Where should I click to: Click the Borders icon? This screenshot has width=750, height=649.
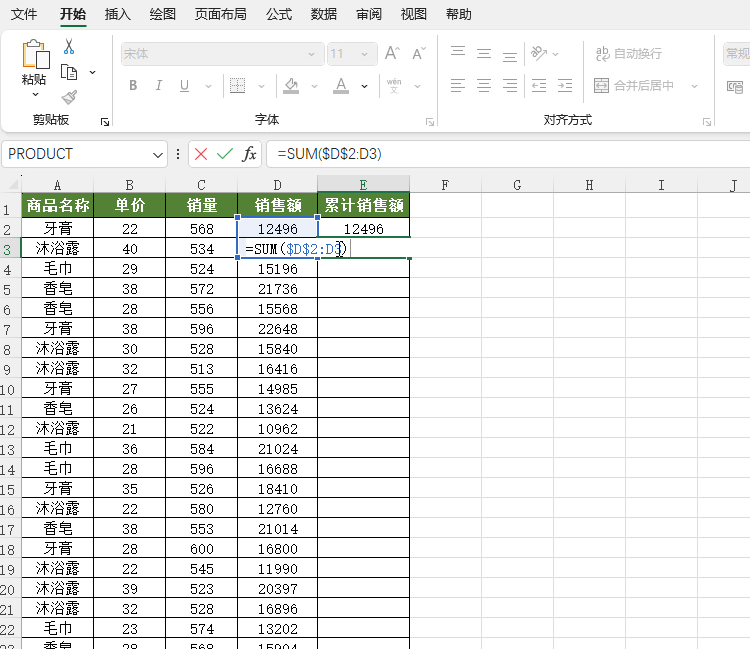[237, 86]
